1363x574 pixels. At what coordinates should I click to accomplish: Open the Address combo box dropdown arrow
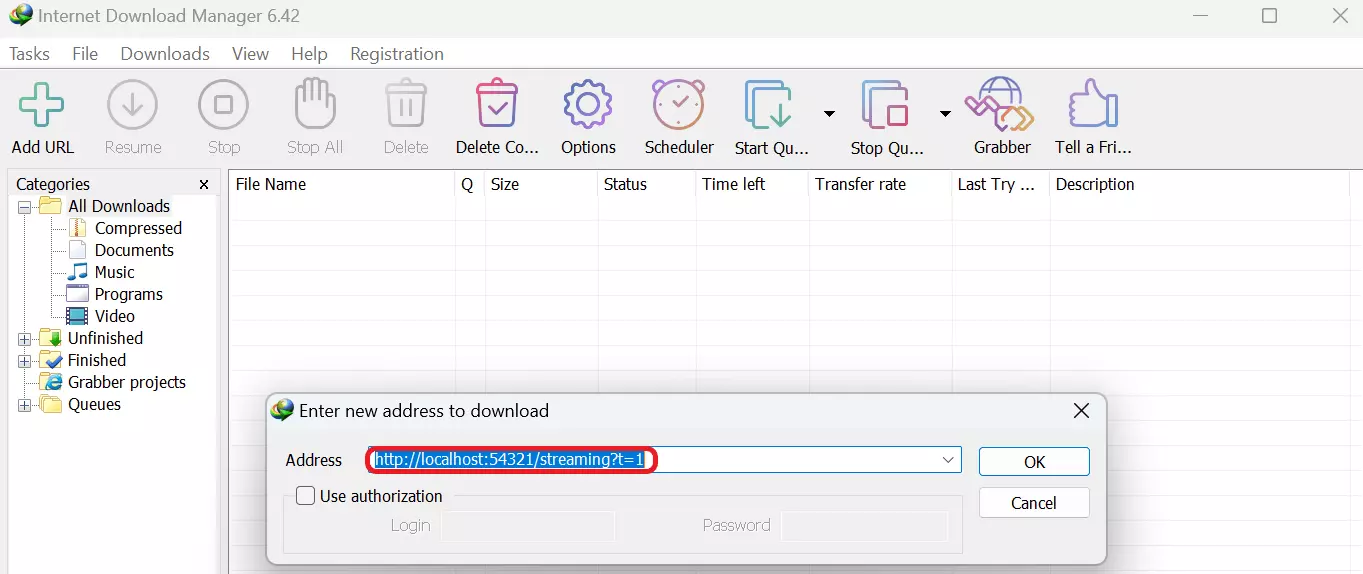(948, 460)
